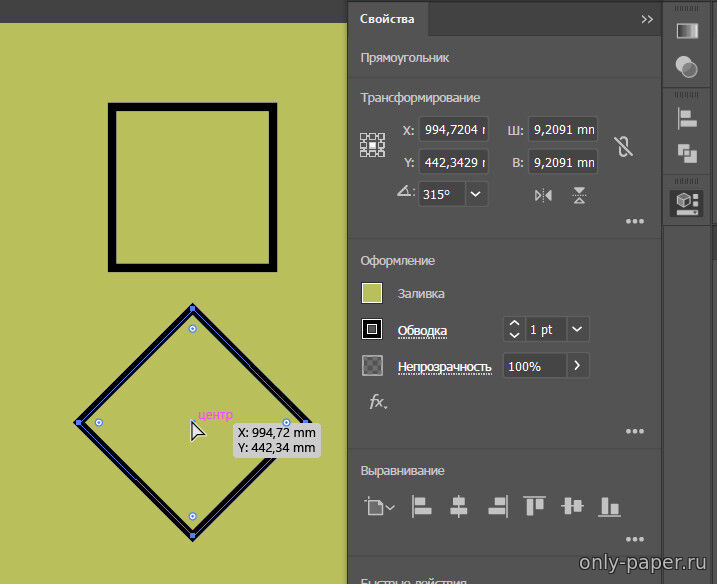
Task: Click the X coordinate input field
Action: pyautogui.click(x=455, y=130)
